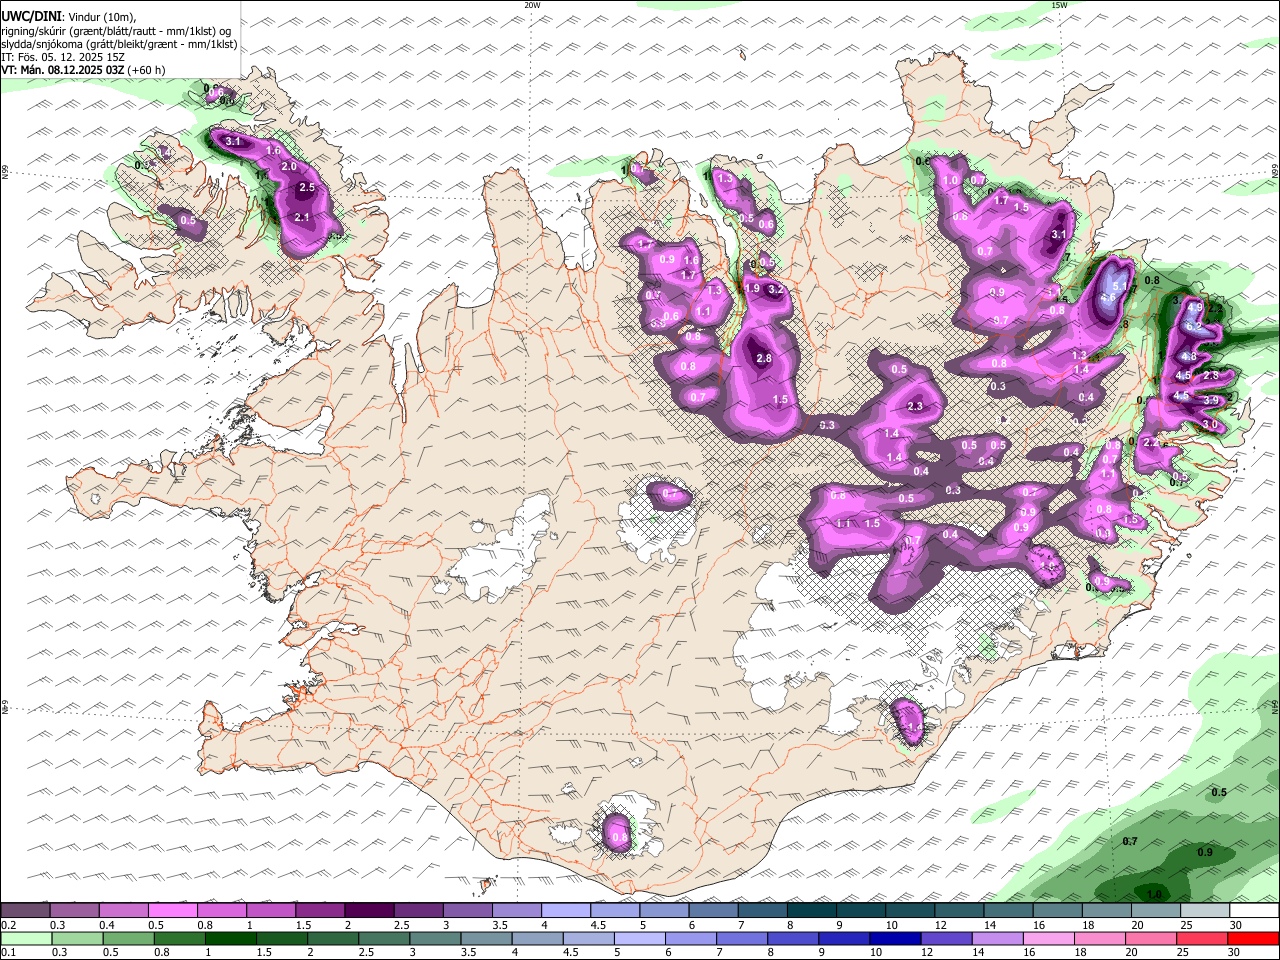Click the '15W' longitude label
This screenshot has height=960, width=1280.
[x=1059, y=5]
